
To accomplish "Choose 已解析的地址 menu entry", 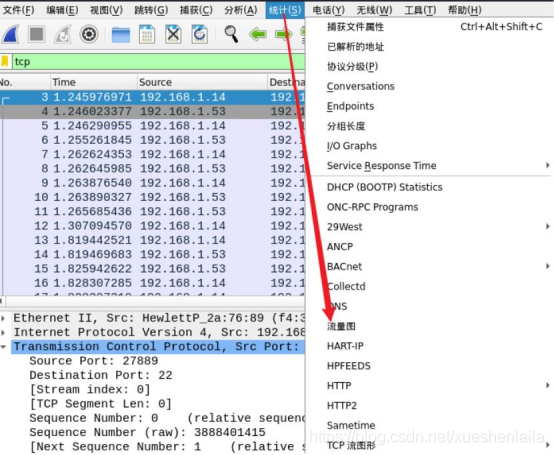I will point(429,47).
